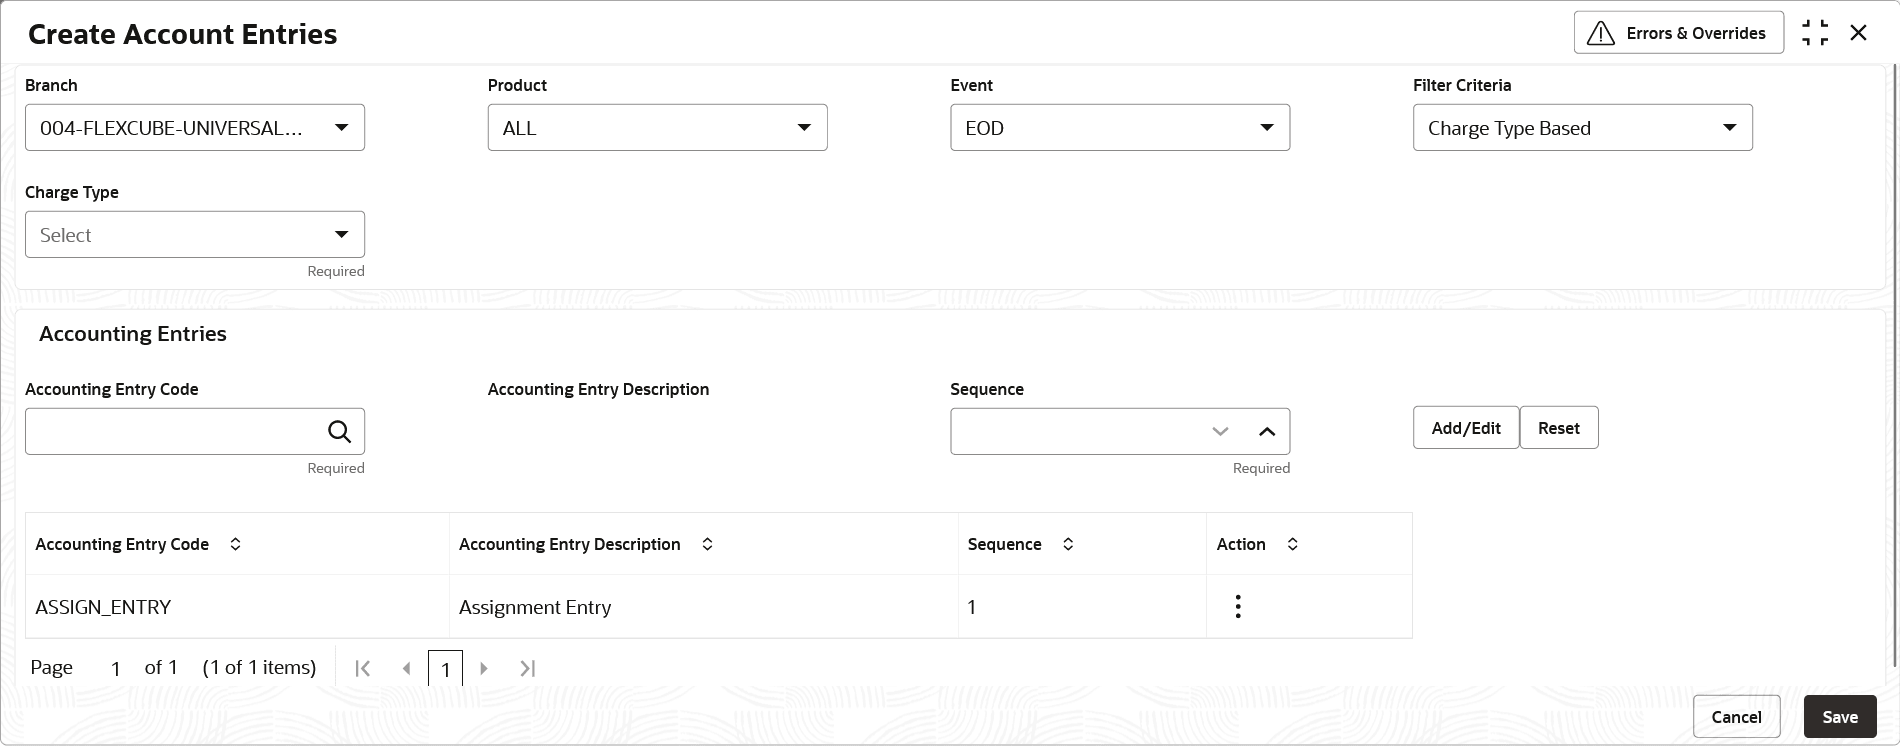Open the Event dropdown set to EOD

pyautogui.click(x=1266, y=128)
